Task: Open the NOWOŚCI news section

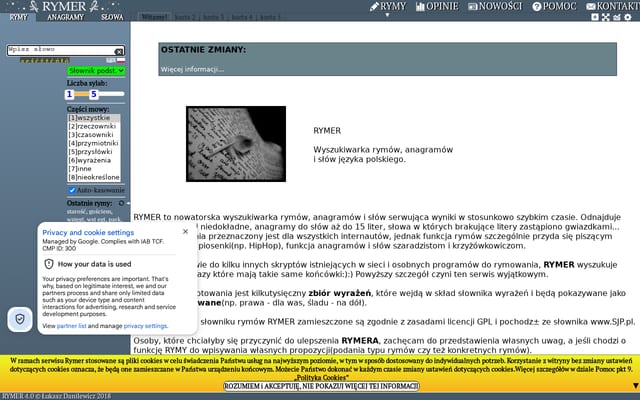Action: coord(495,7)
